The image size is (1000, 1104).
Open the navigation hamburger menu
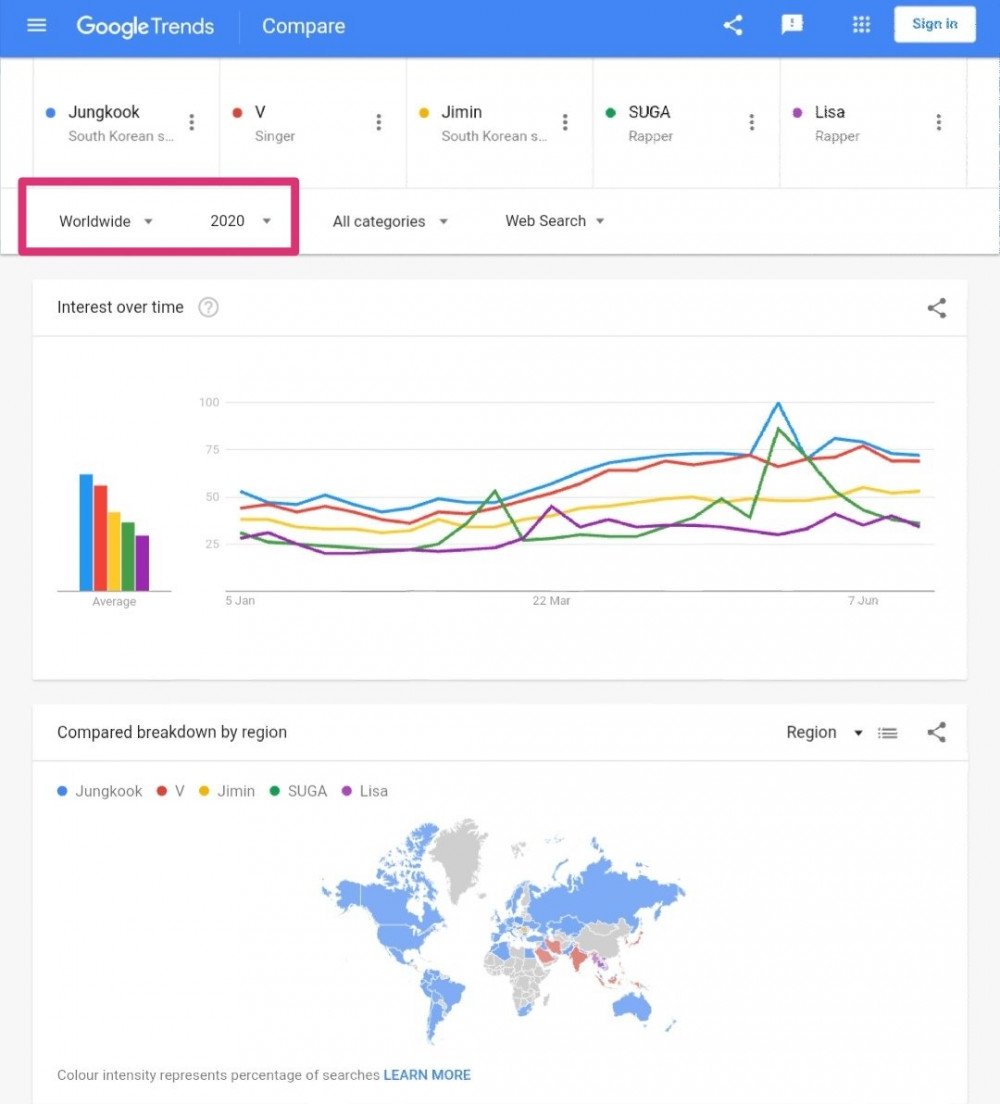tap(37, 25)
